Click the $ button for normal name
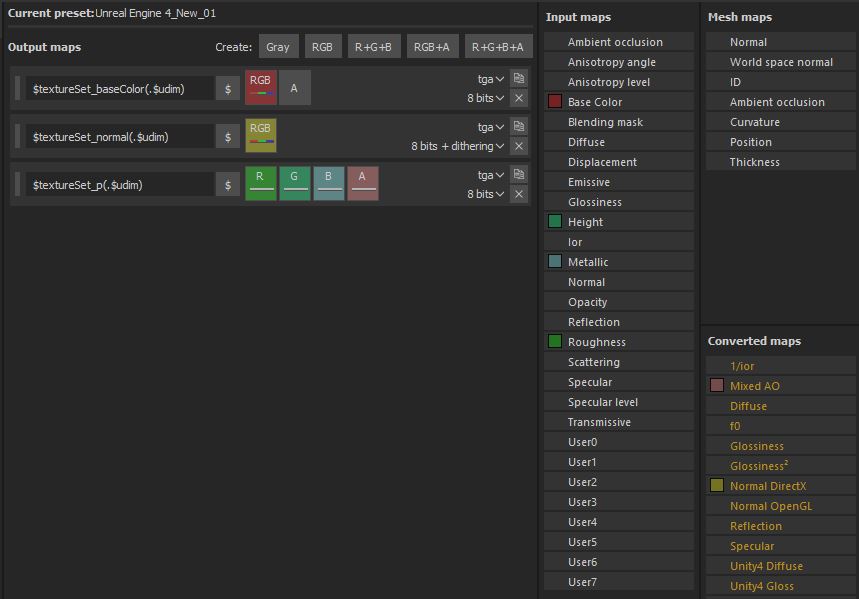 click(x=228, y=137)
